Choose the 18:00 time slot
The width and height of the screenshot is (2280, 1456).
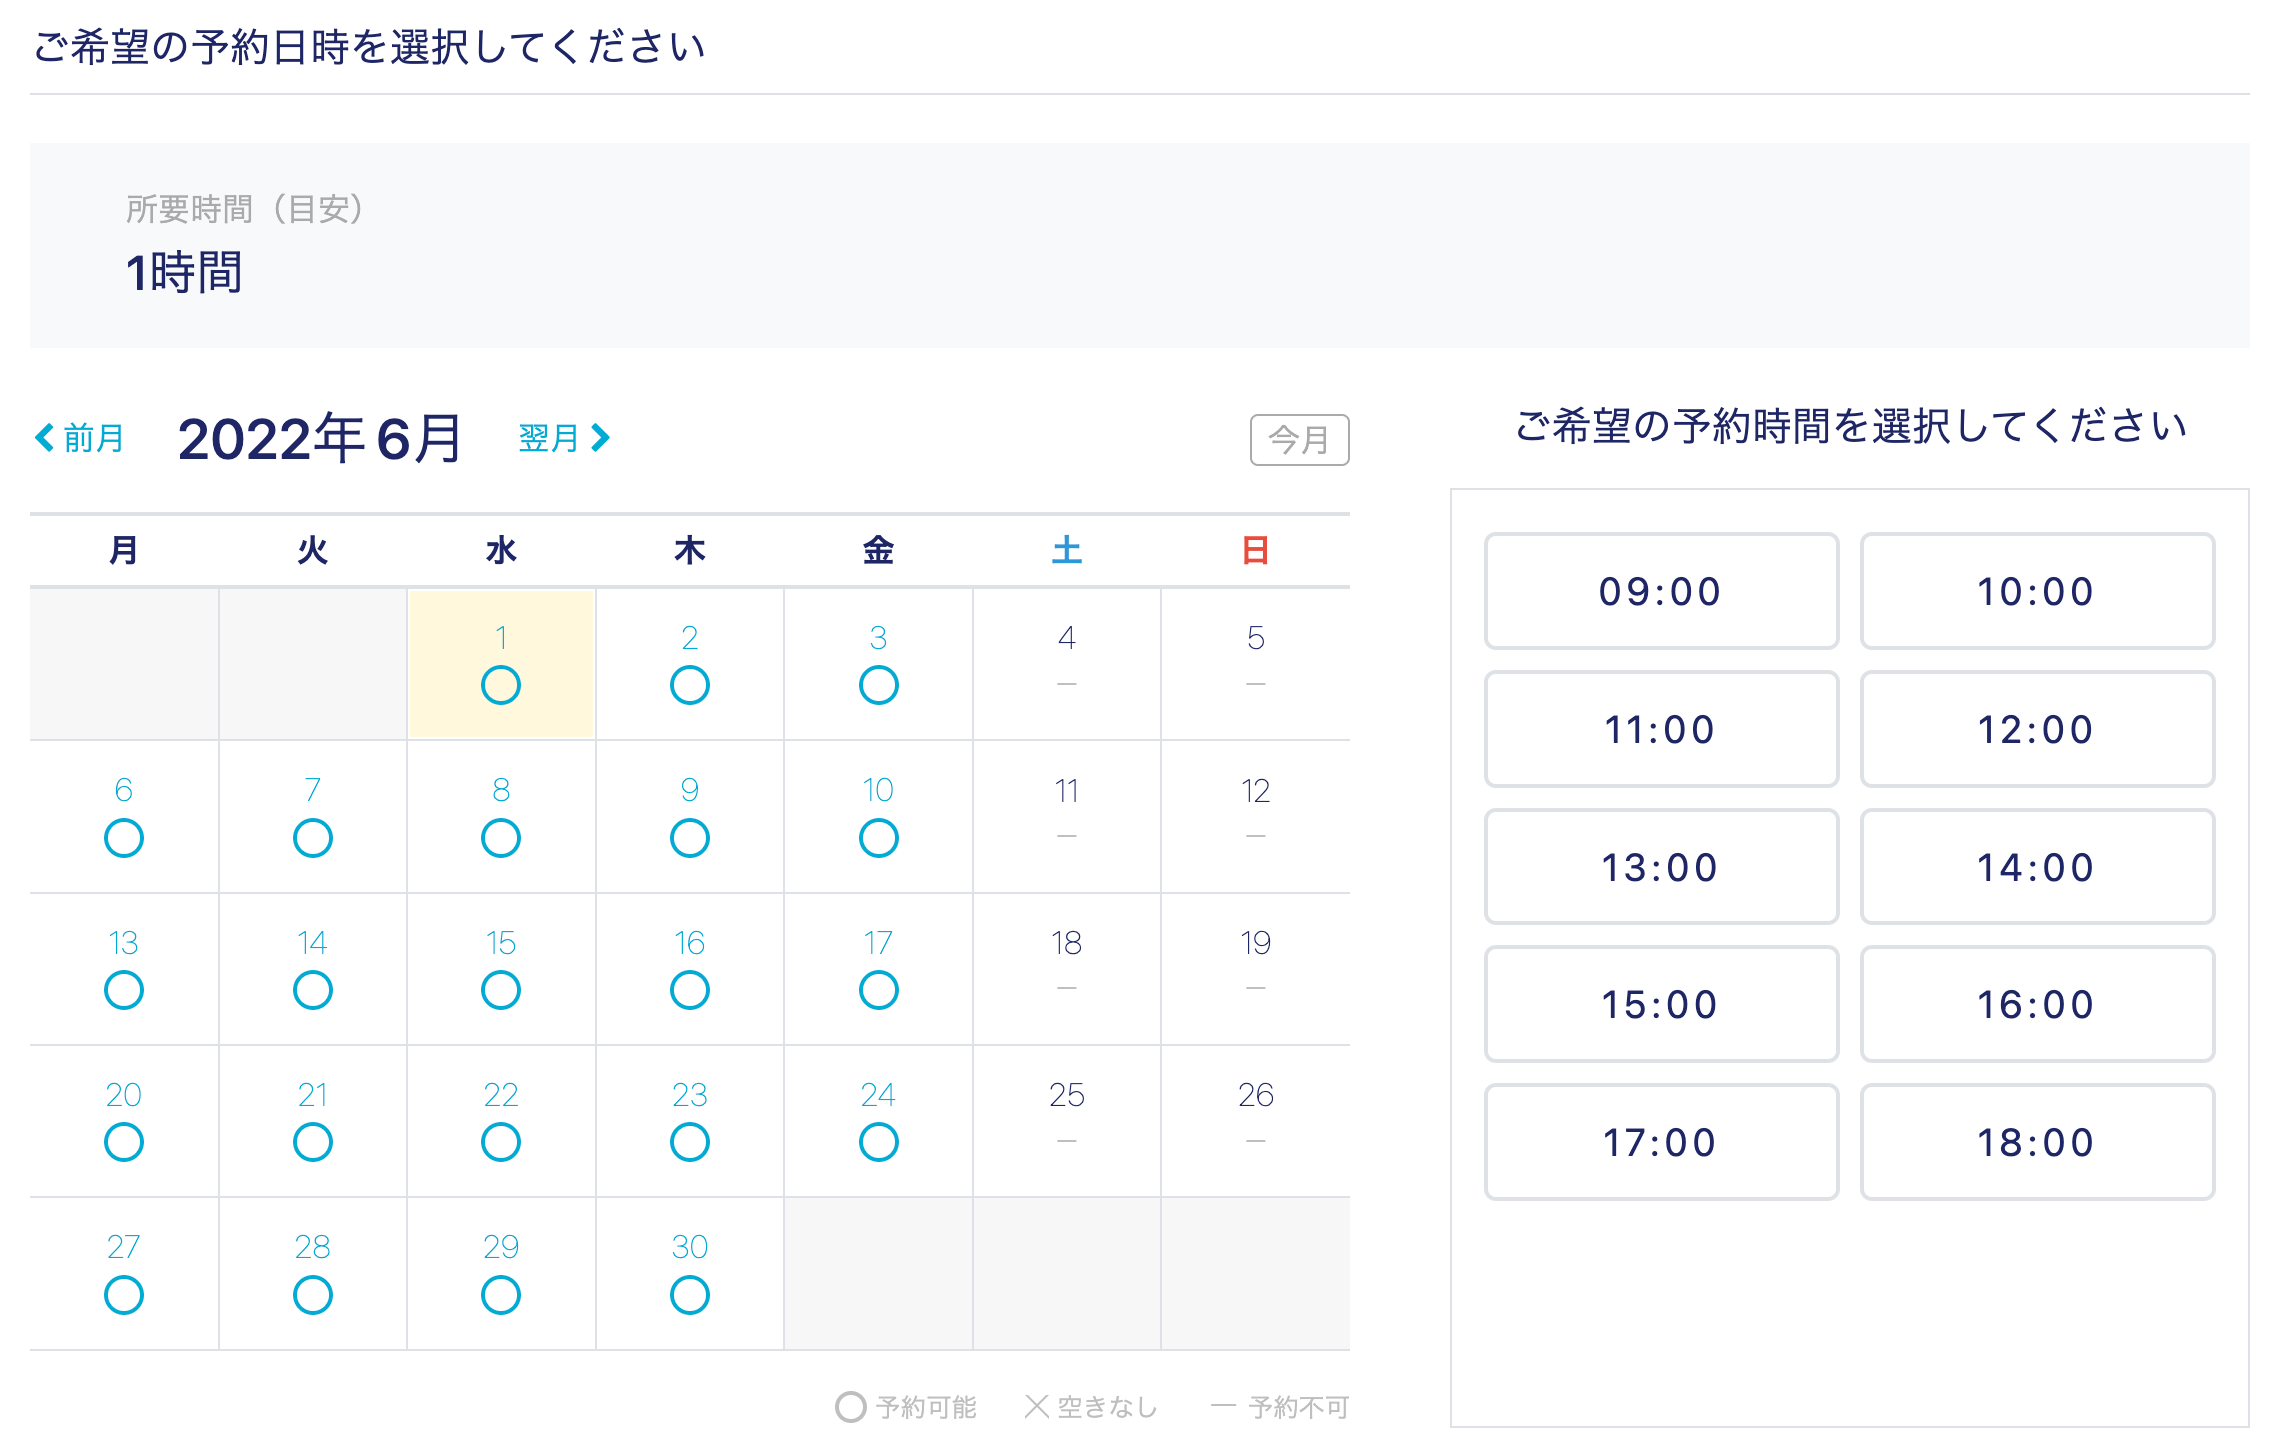point(2037,1143)
